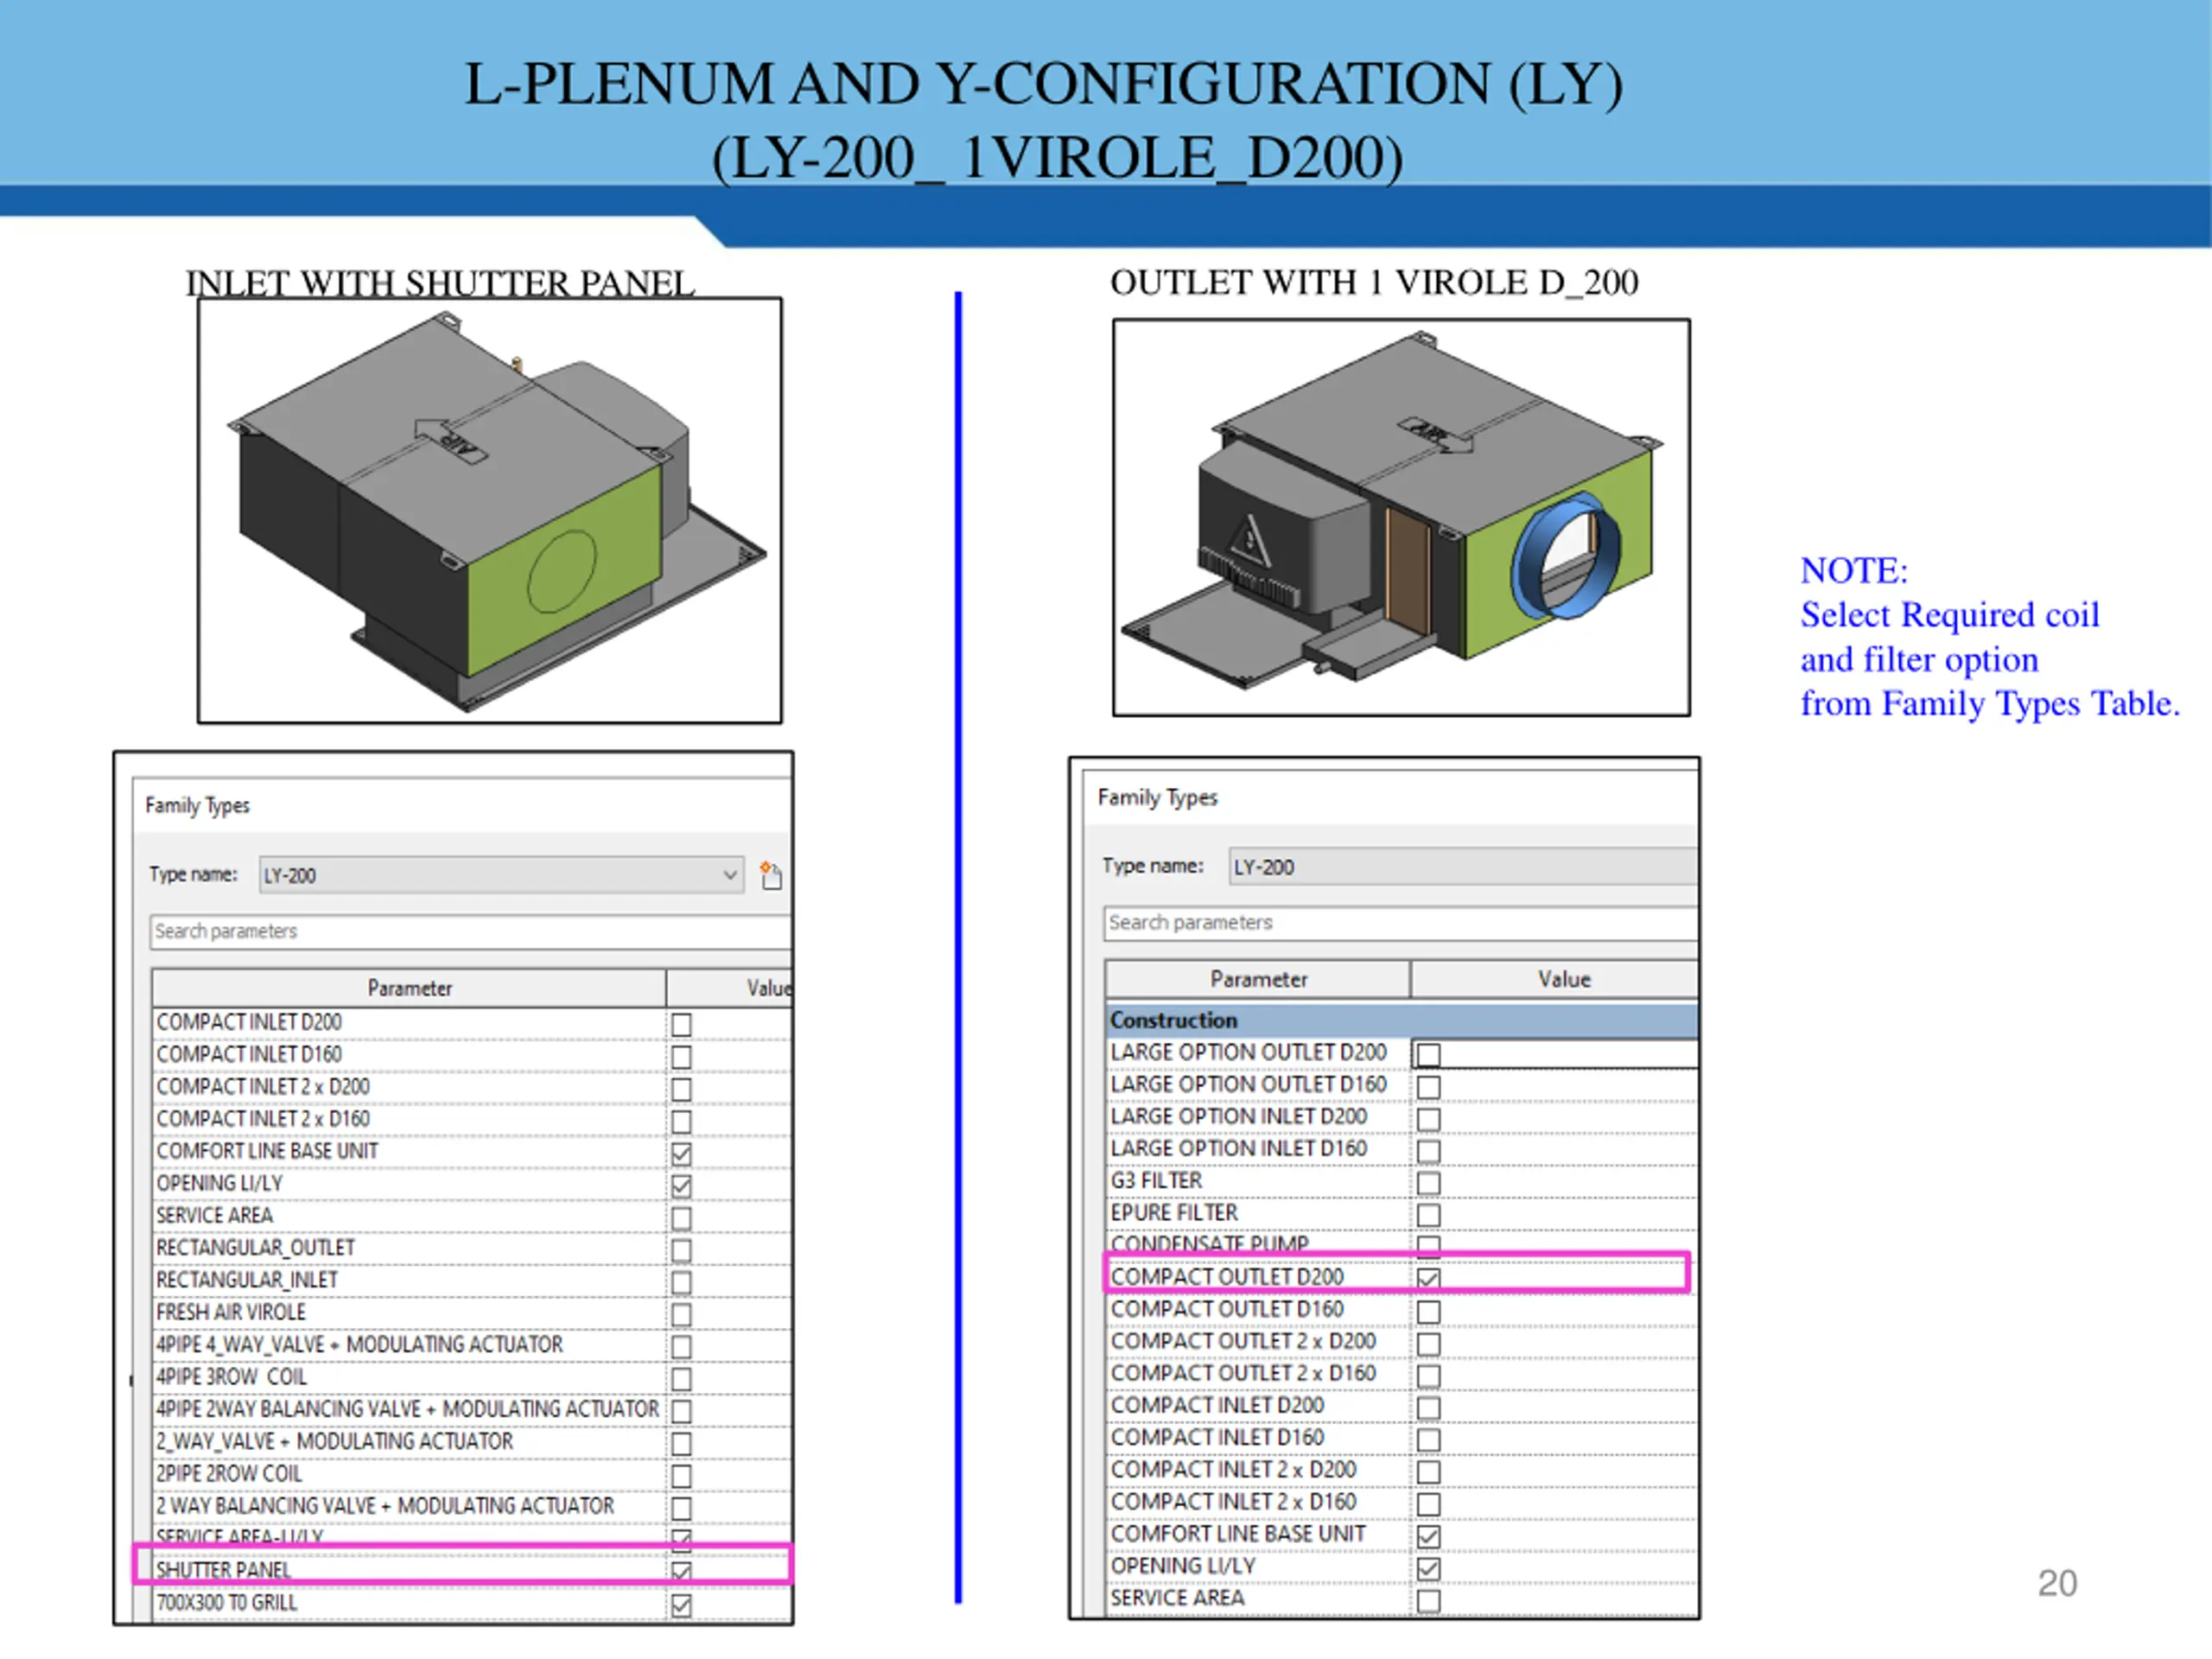This screenshot has width=2212, height=1659.
Task: Toggle LARGE OPTION OUTLET D200 checkbox
Action: (x=1428, y=1054)
